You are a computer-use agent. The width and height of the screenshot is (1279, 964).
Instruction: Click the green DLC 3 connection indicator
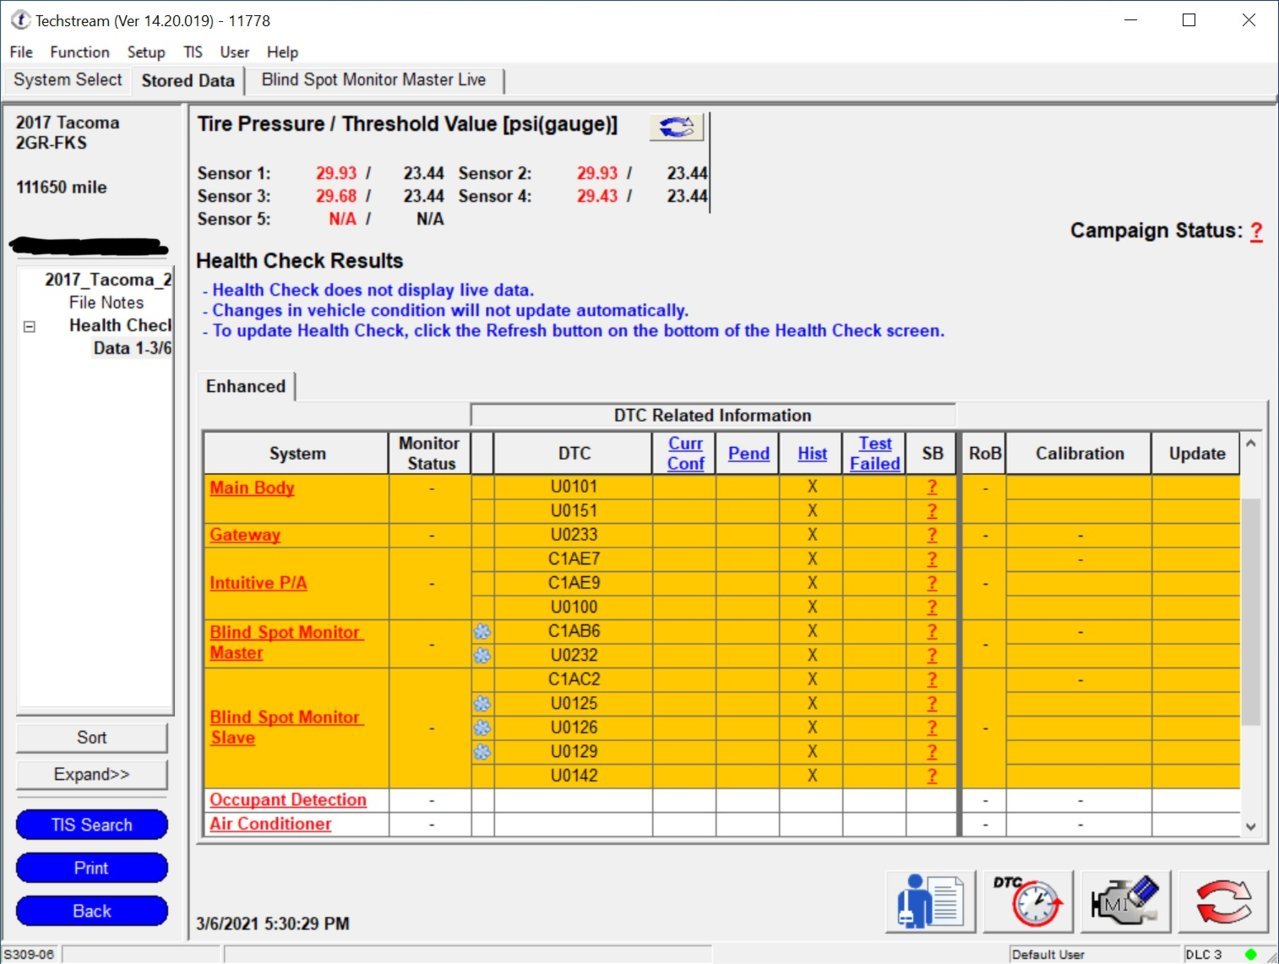(x=1250, y=954)
